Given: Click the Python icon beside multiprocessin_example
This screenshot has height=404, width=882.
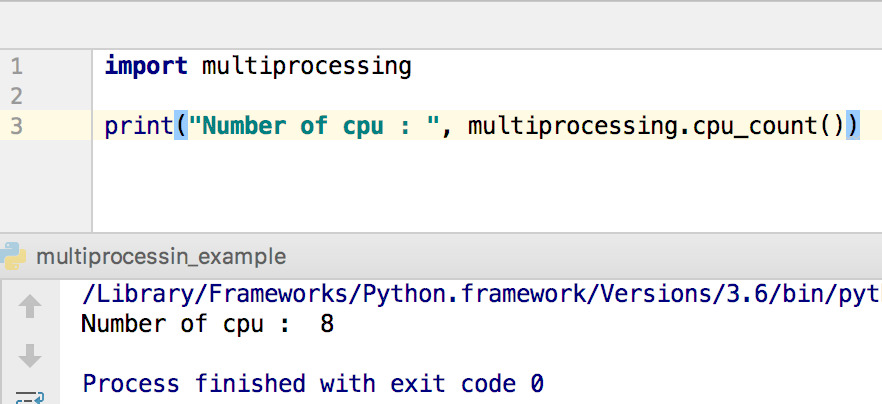Looking at the screenshot, I should click(x=12, y=257).
